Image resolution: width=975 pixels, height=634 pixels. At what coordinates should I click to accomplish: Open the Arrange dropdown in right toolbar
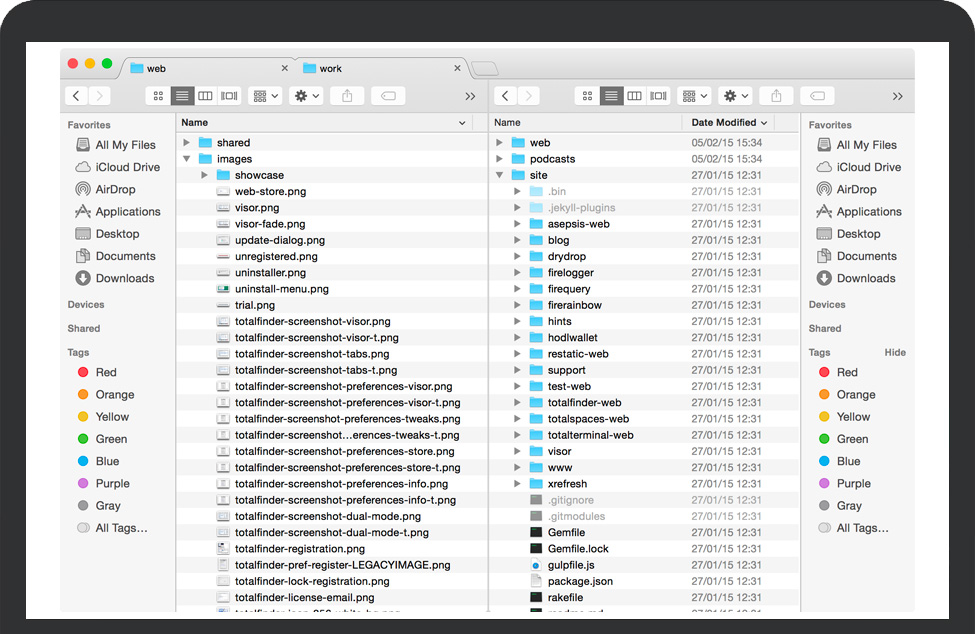693,96
